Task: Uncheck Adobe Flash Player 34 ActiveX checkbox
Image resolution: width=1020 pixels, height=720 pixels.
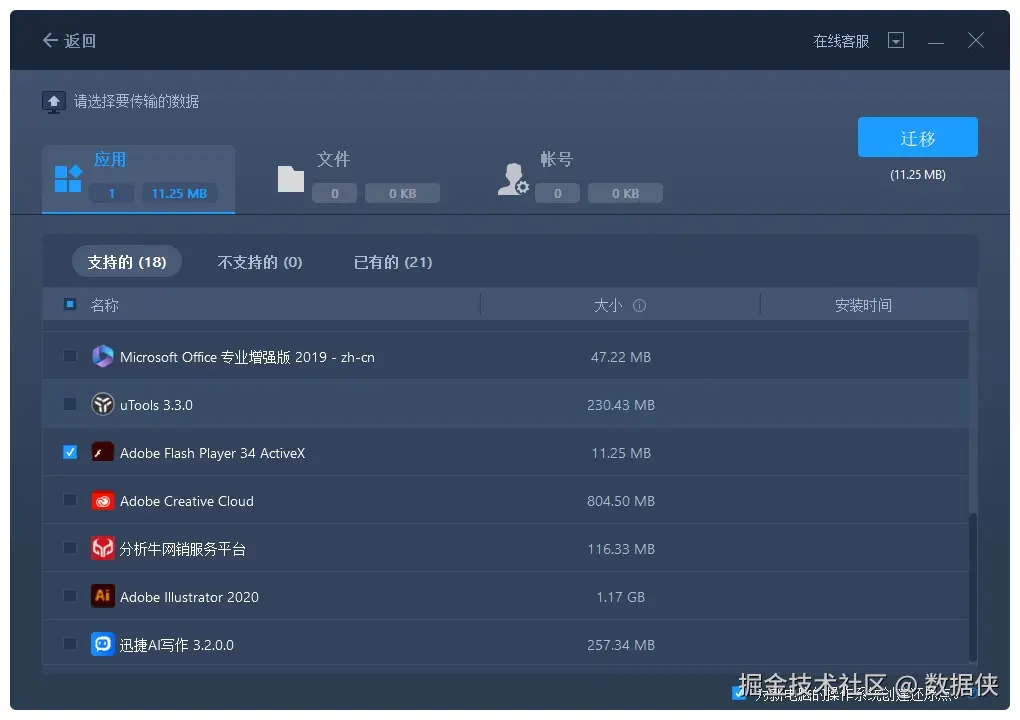Action: click(70, 452)
